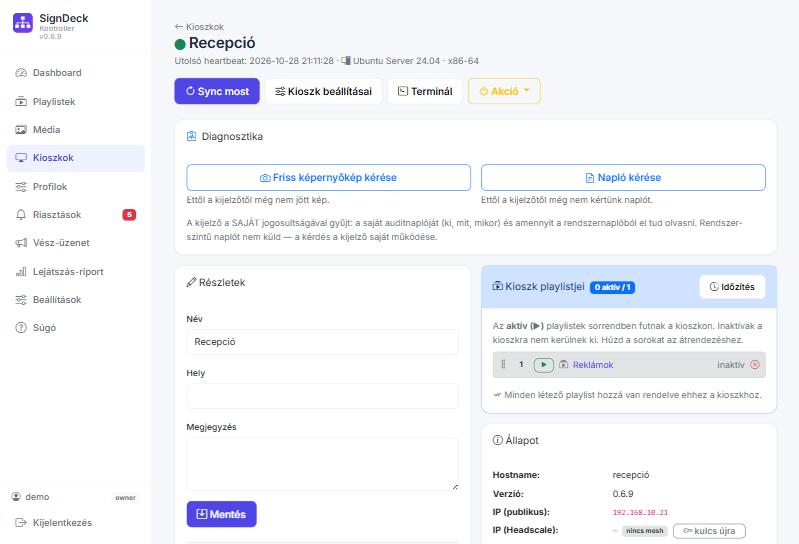This screenshot has width=799, height=544.
Task: Click the Dashboard gauge icon
Action: [21, 73]
